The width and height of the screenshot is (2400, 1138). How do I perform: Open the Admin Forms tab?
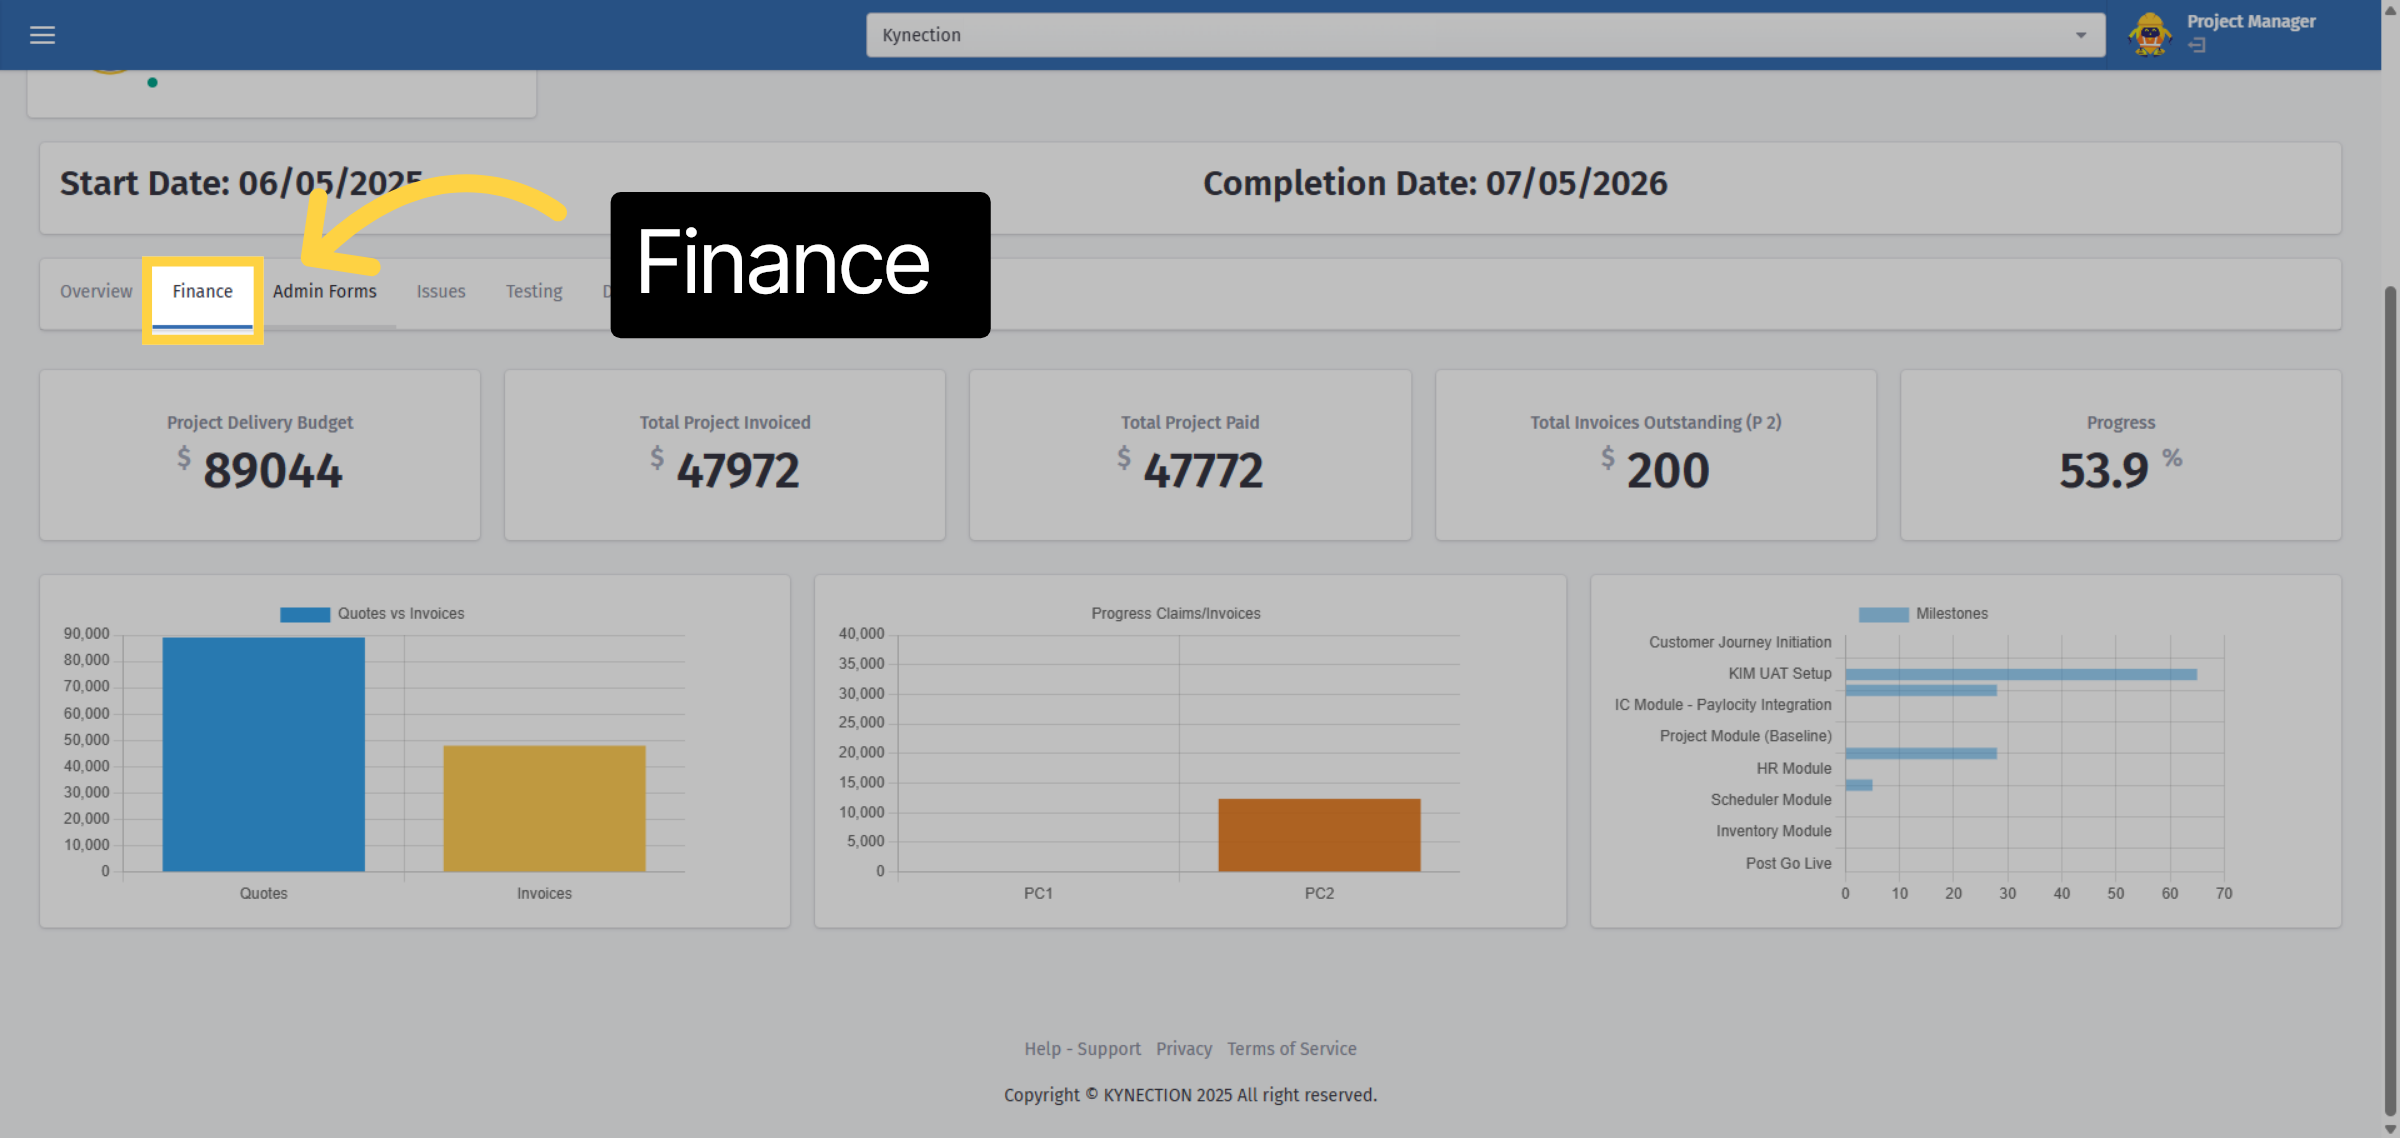tap(325, 291)
